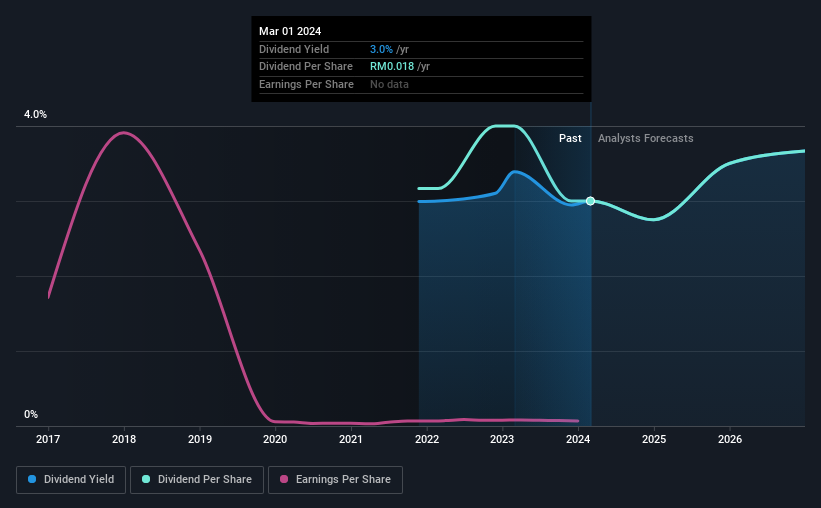Screen dimensions: 821x508
Task: Toggle the Dividend Yield legend button
Action: 71,480
